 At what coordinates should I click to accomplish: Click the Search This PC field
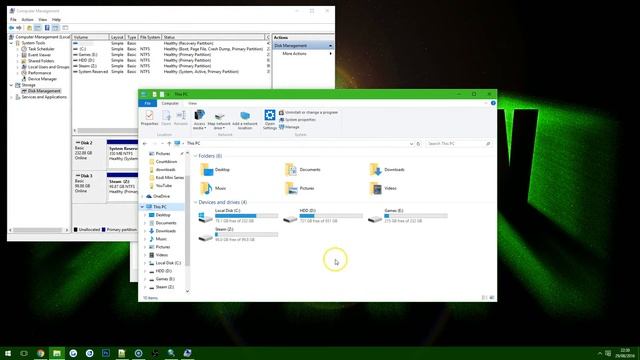(x=458, y=144)
